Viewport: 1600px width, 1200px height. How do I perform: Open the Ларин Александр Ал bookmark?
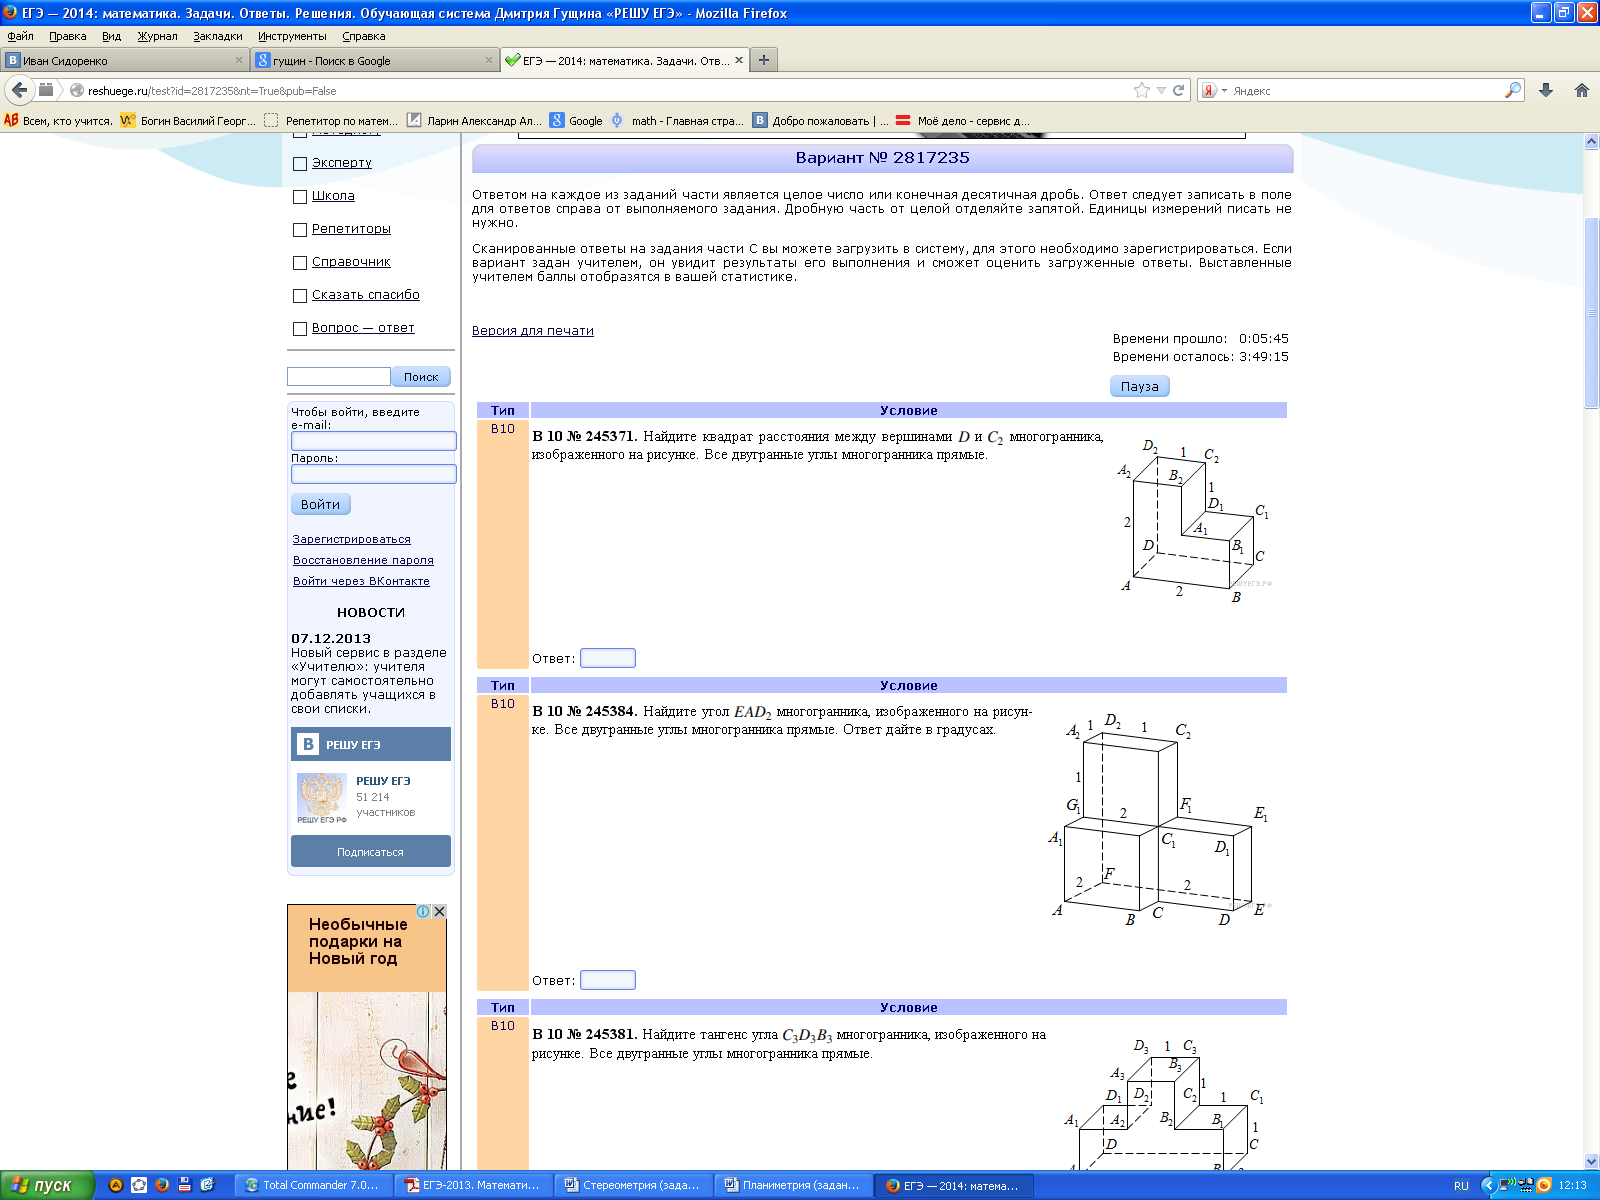tap(475, 120)
